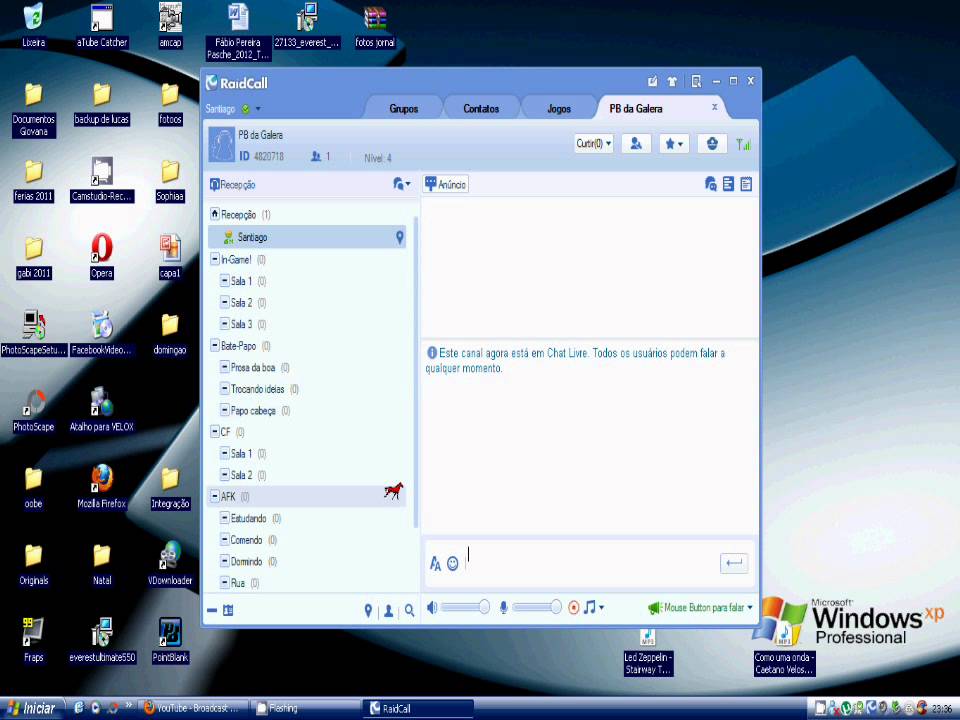This screenshot has height=720, width=960.
Task: Open the Opera desktop icon
Action: pyautogui.click(x=102, y=256)
